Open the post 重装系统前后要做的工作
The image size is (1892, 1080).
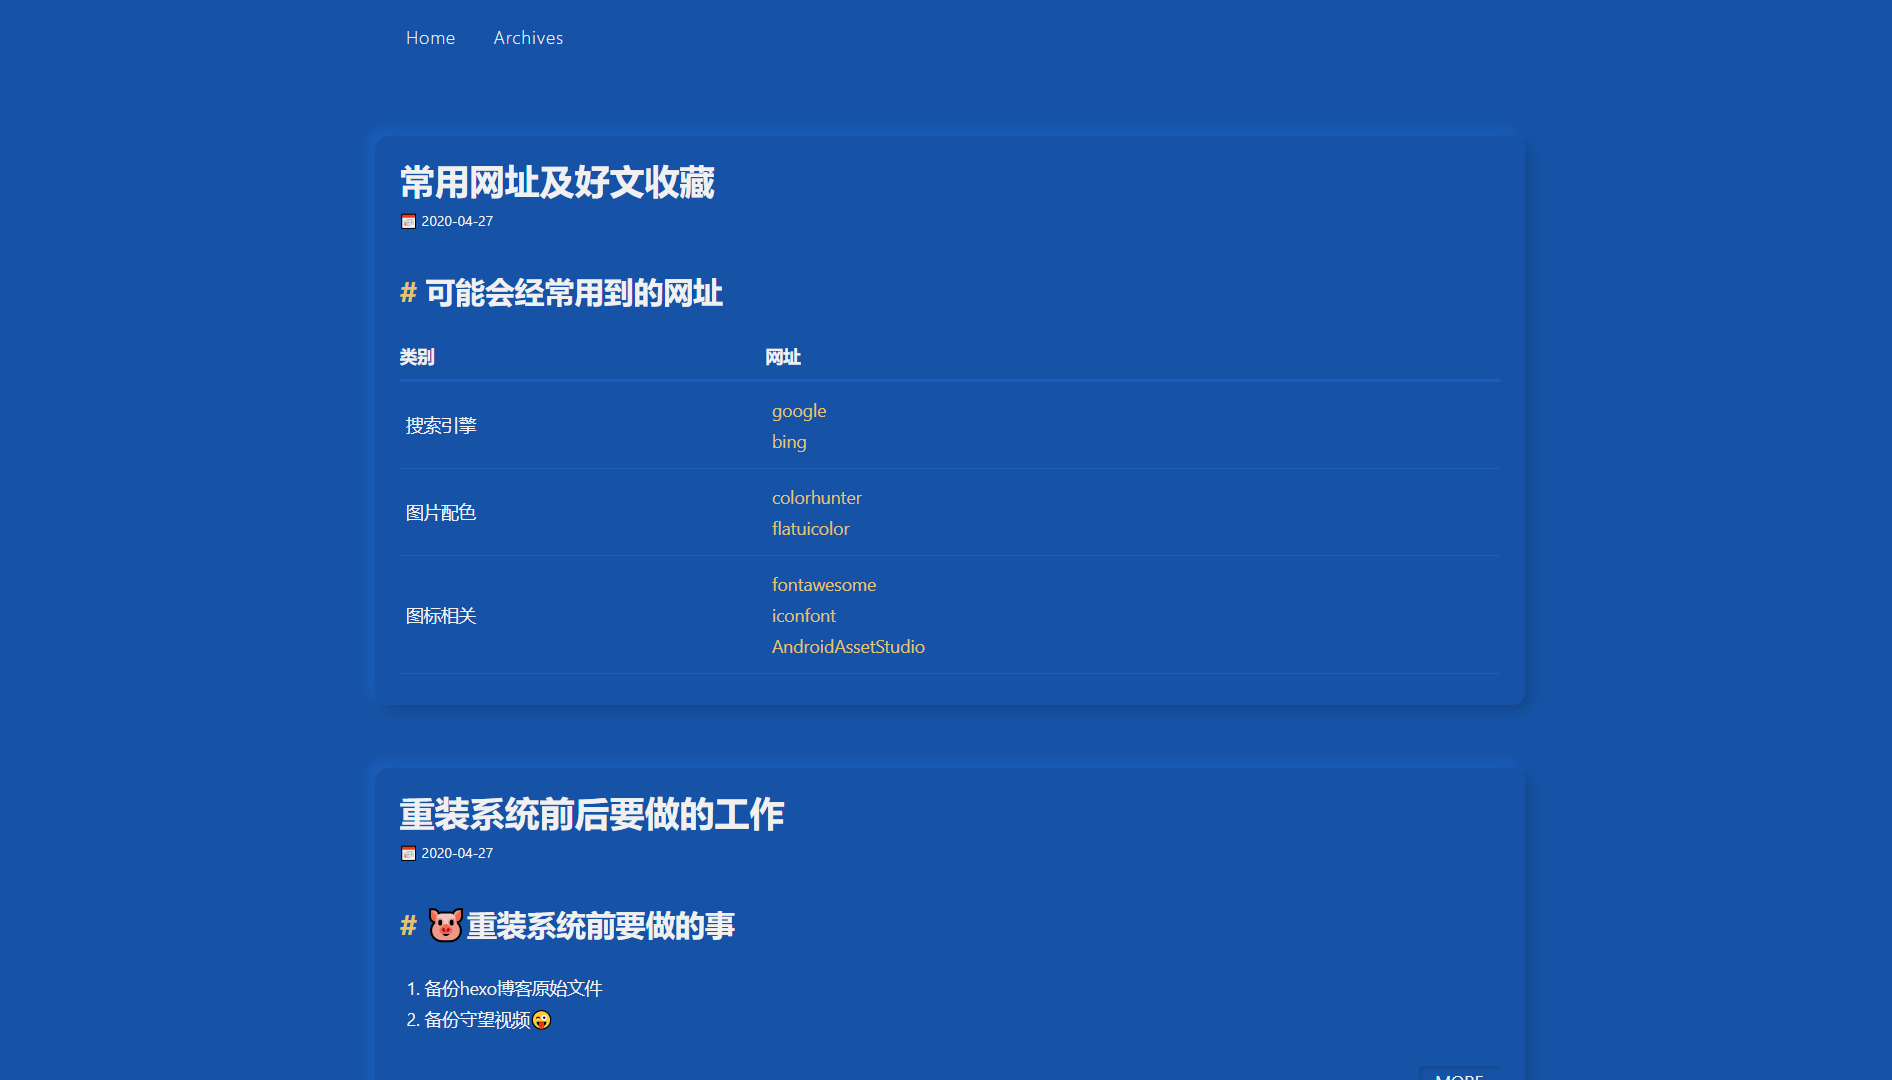tap(592, 815)
